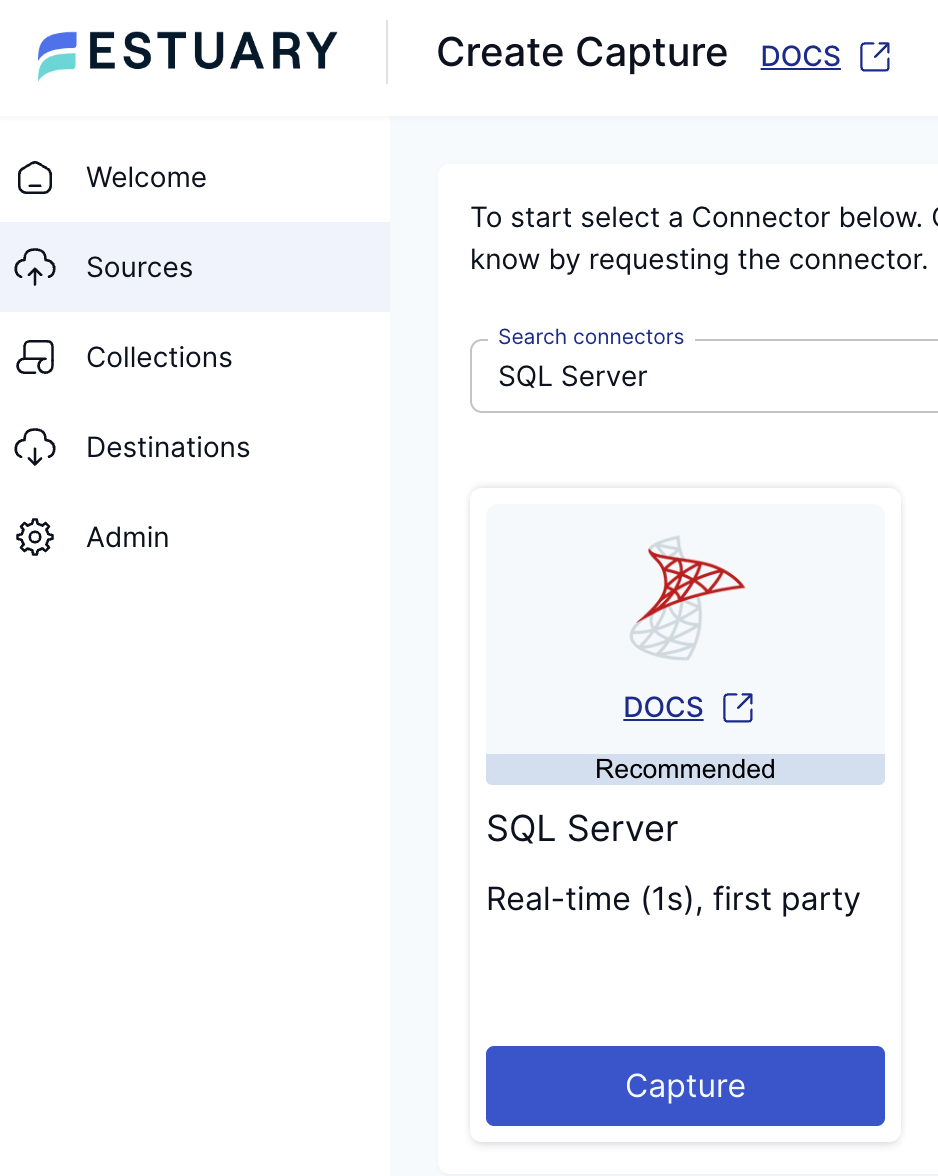Image resolution: width=938 pixels, height=1176 pixels.
Task: Click the Destinations cloud-download icon
Action: coord(35,447)
